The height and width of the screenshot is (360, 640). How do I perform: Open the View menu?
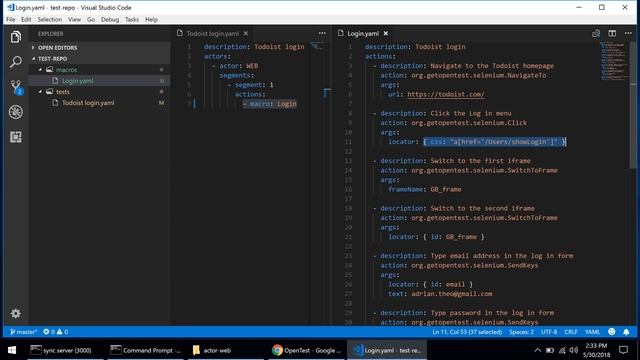pyautogui.click(x=74, y=19)
